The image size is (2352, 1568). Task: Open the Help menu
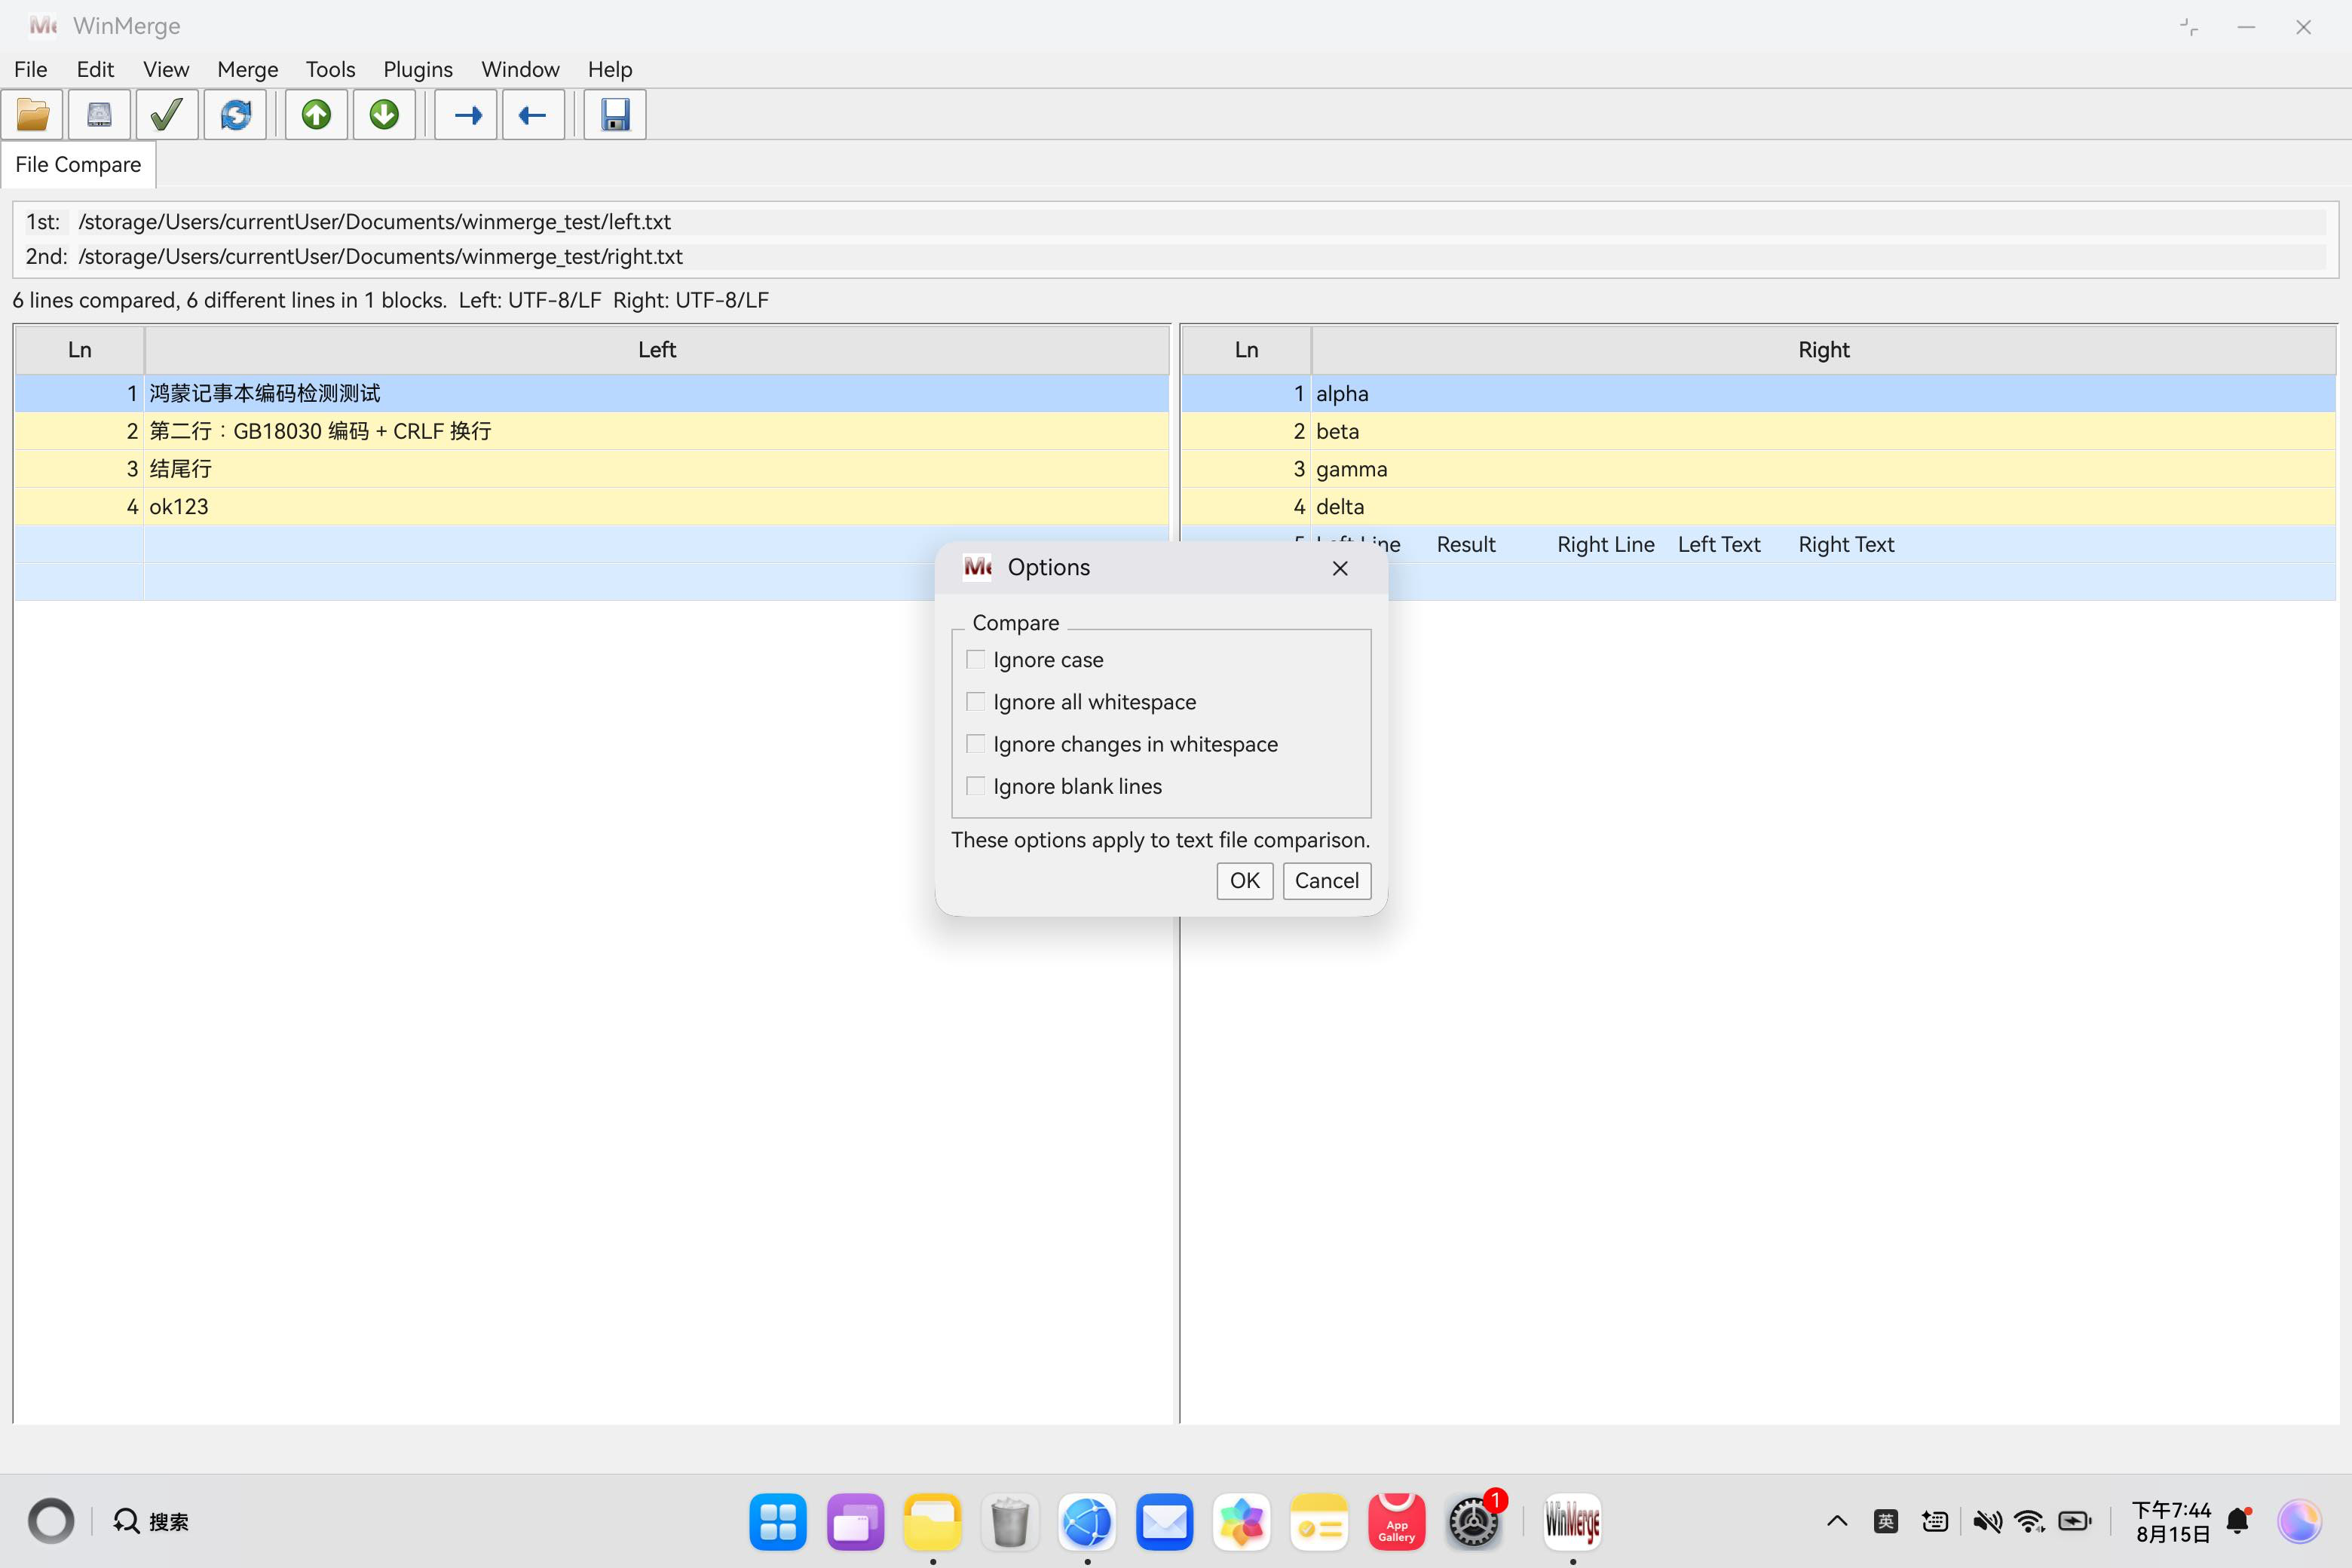click(610, 69)
